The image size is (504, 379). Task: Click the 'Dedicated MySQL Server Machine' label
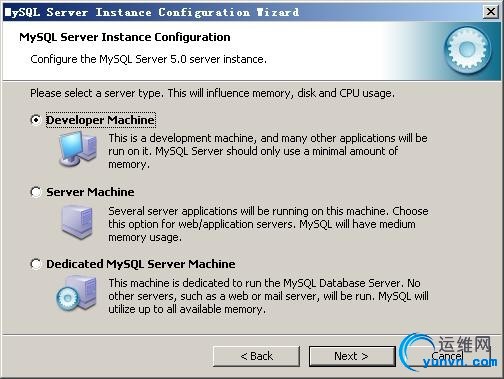coord(141,264)
